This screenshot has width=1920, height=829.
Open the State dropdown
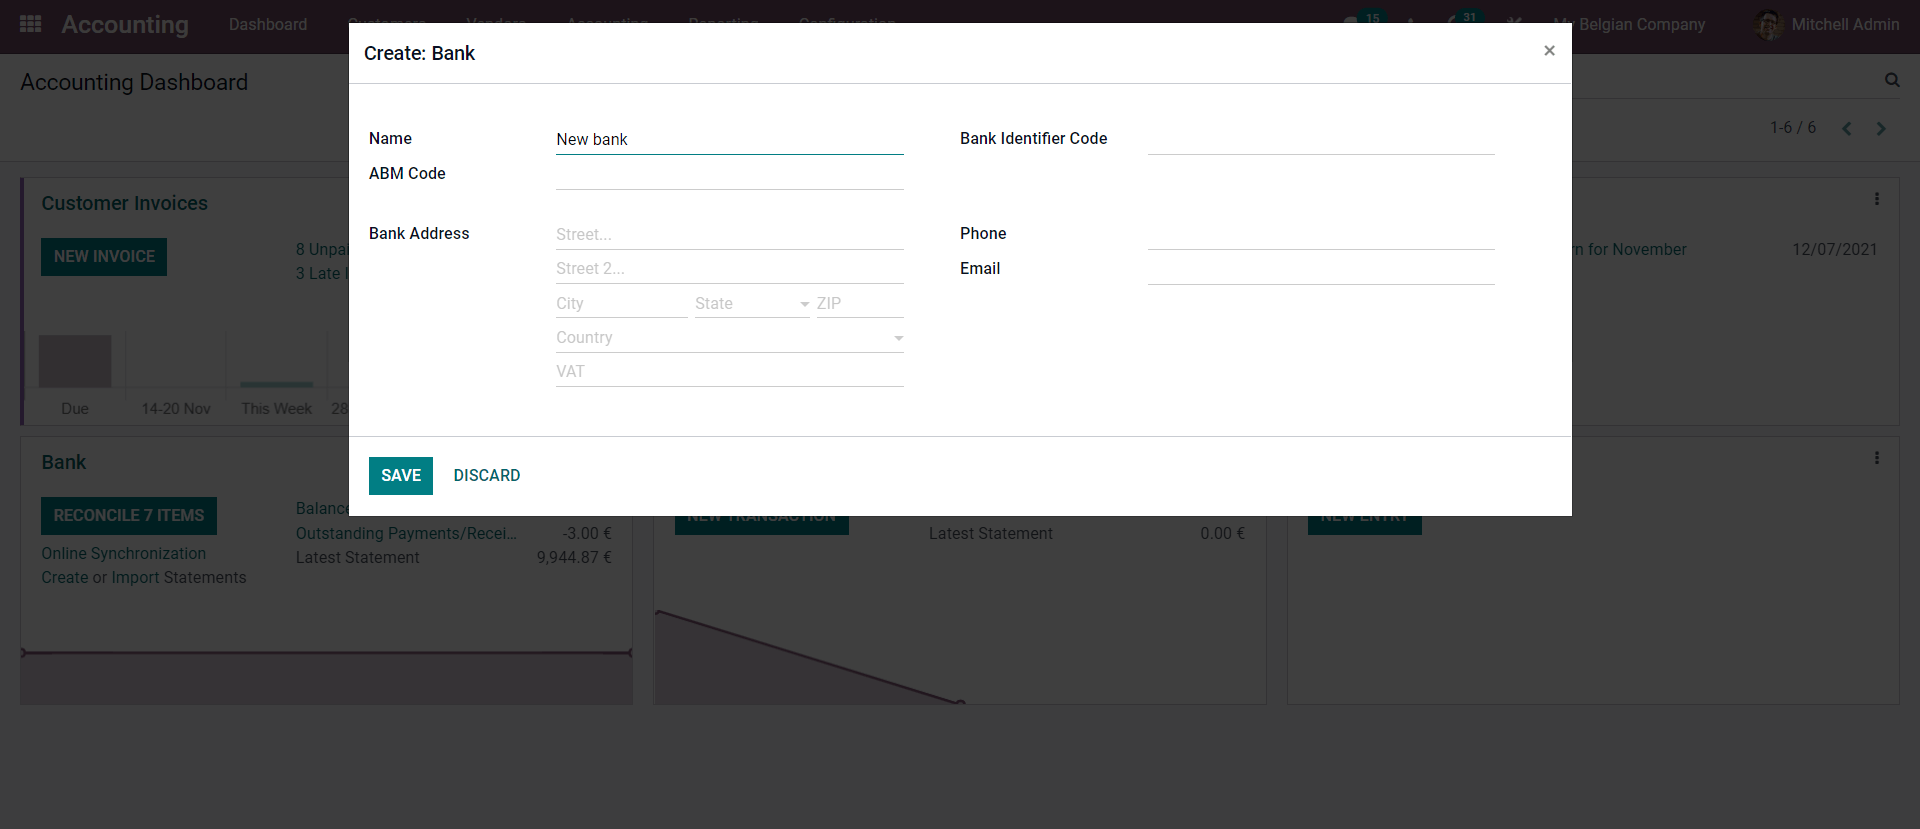[752, 304]
